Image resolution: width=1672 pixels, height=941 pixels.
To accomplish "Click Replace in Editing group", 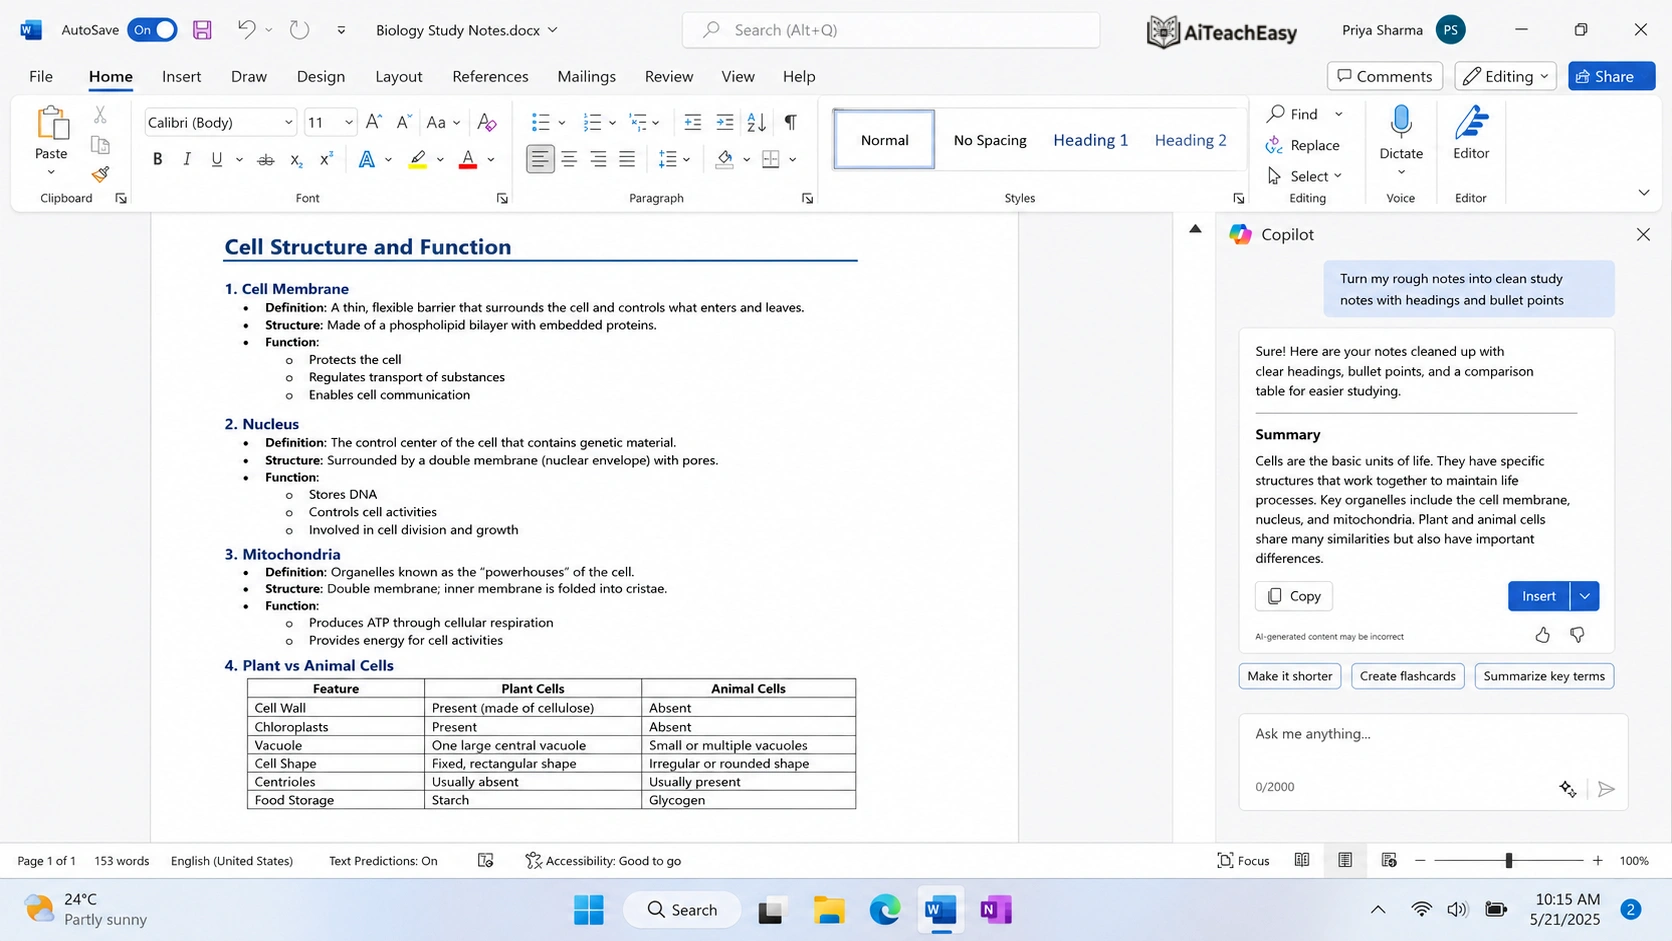I will point(1303,145).
